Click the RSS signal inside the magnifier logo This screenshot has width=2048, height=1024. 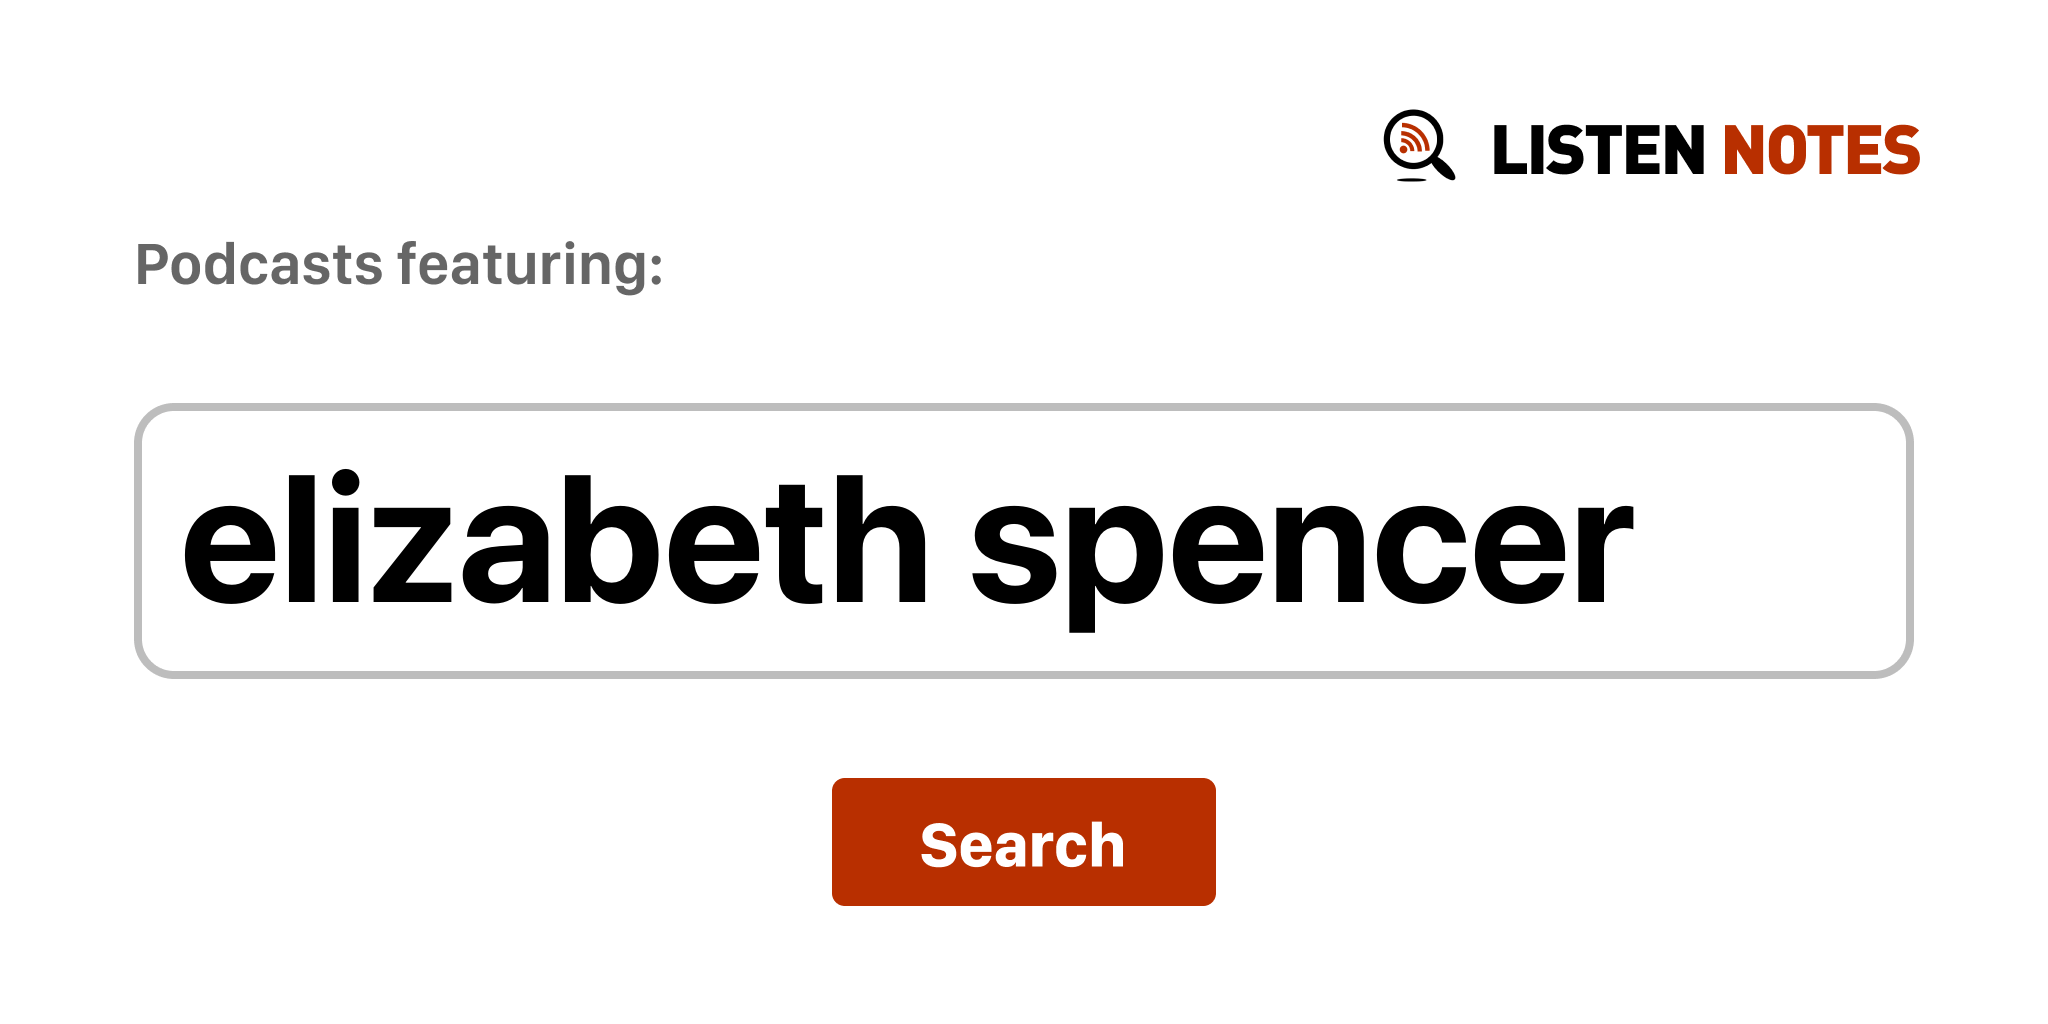(1412, 140)
